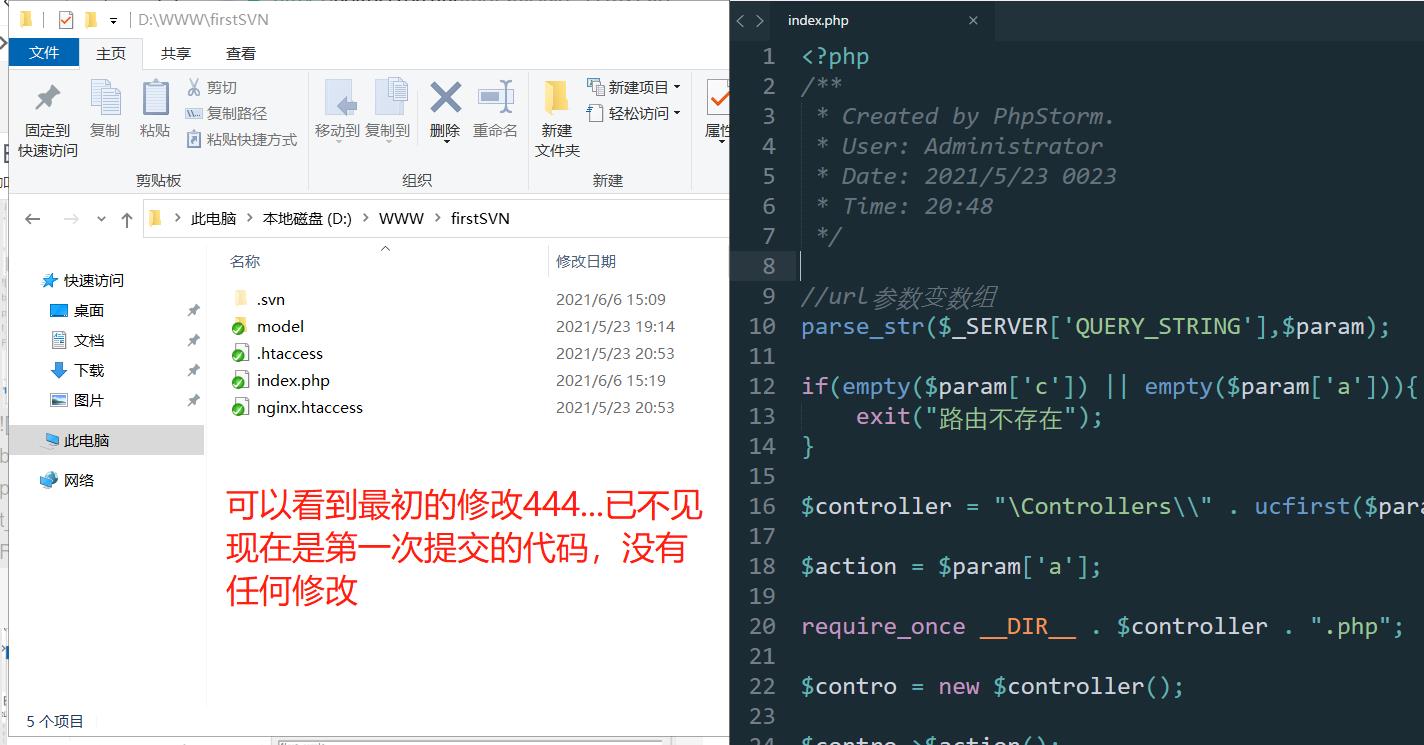Click the next-tab arrow in Sublime editor

click(x=760, y=20)
